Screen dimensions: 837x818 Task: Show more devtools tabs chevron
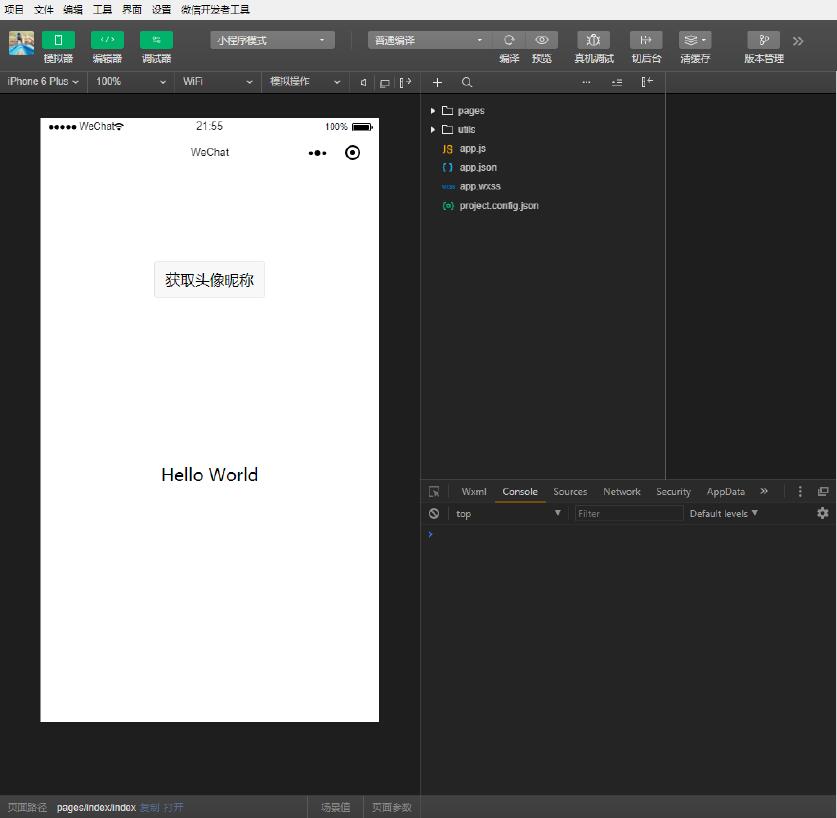click(764, 491)
